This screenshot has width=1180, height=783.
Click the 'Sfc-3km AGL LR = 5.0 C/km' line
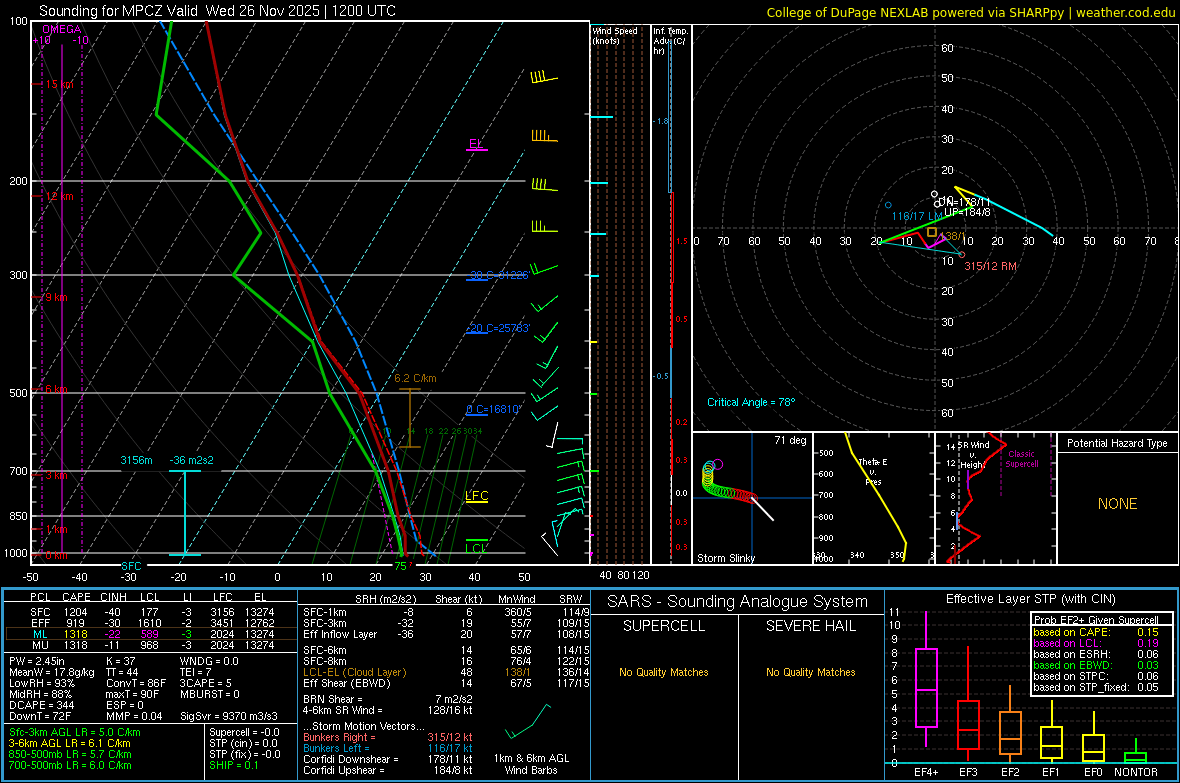tap(75, 732)
